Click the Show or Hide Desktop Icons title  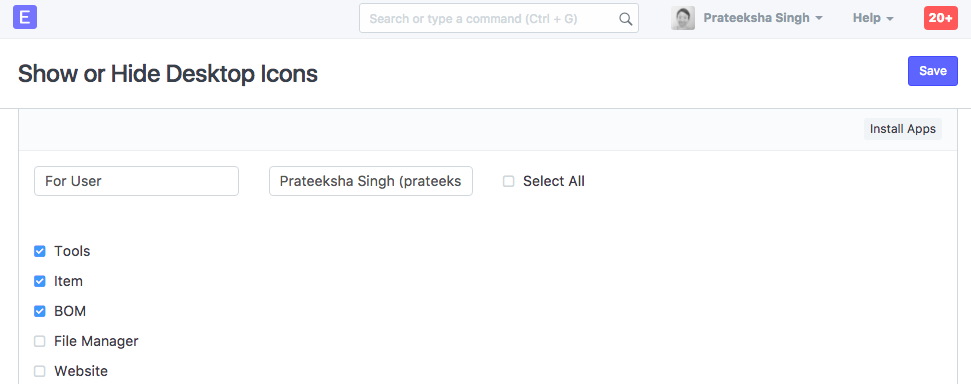click(168, 74)
